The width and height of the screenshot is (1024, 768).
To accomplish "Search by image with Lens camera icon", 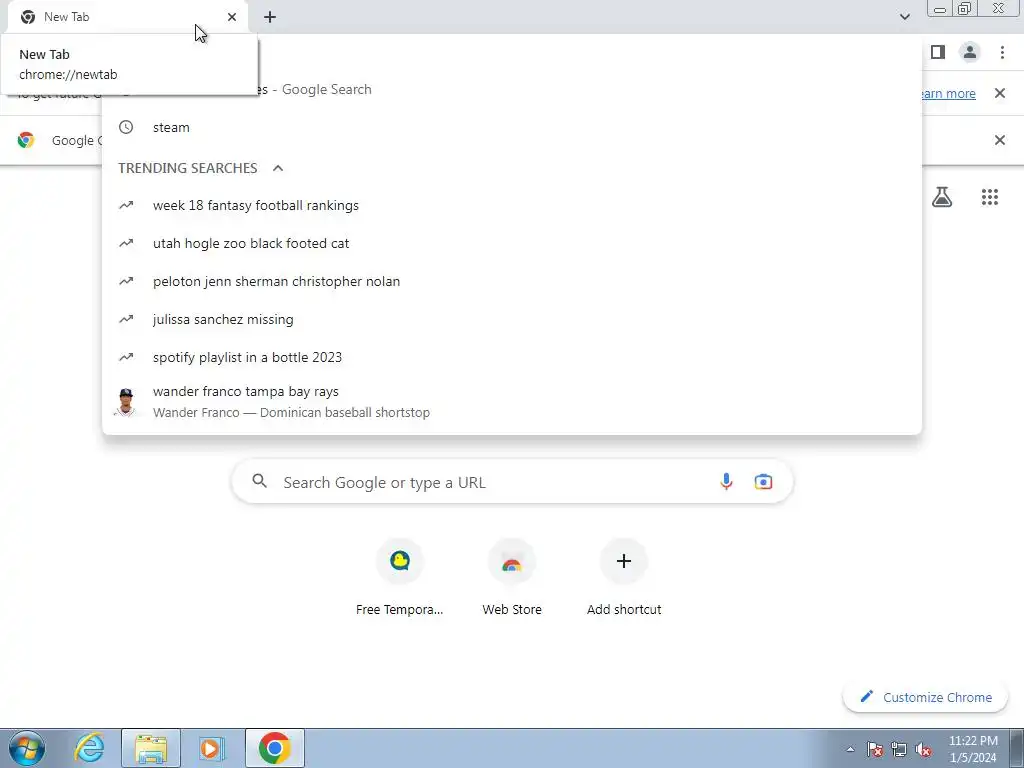I will point(763,482).
